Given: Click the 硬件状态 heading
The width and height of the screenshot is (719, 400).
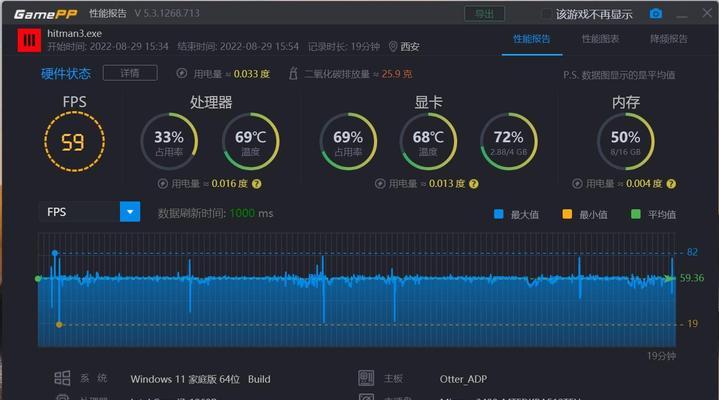Looking at the screenshot, I should point(66,73).
